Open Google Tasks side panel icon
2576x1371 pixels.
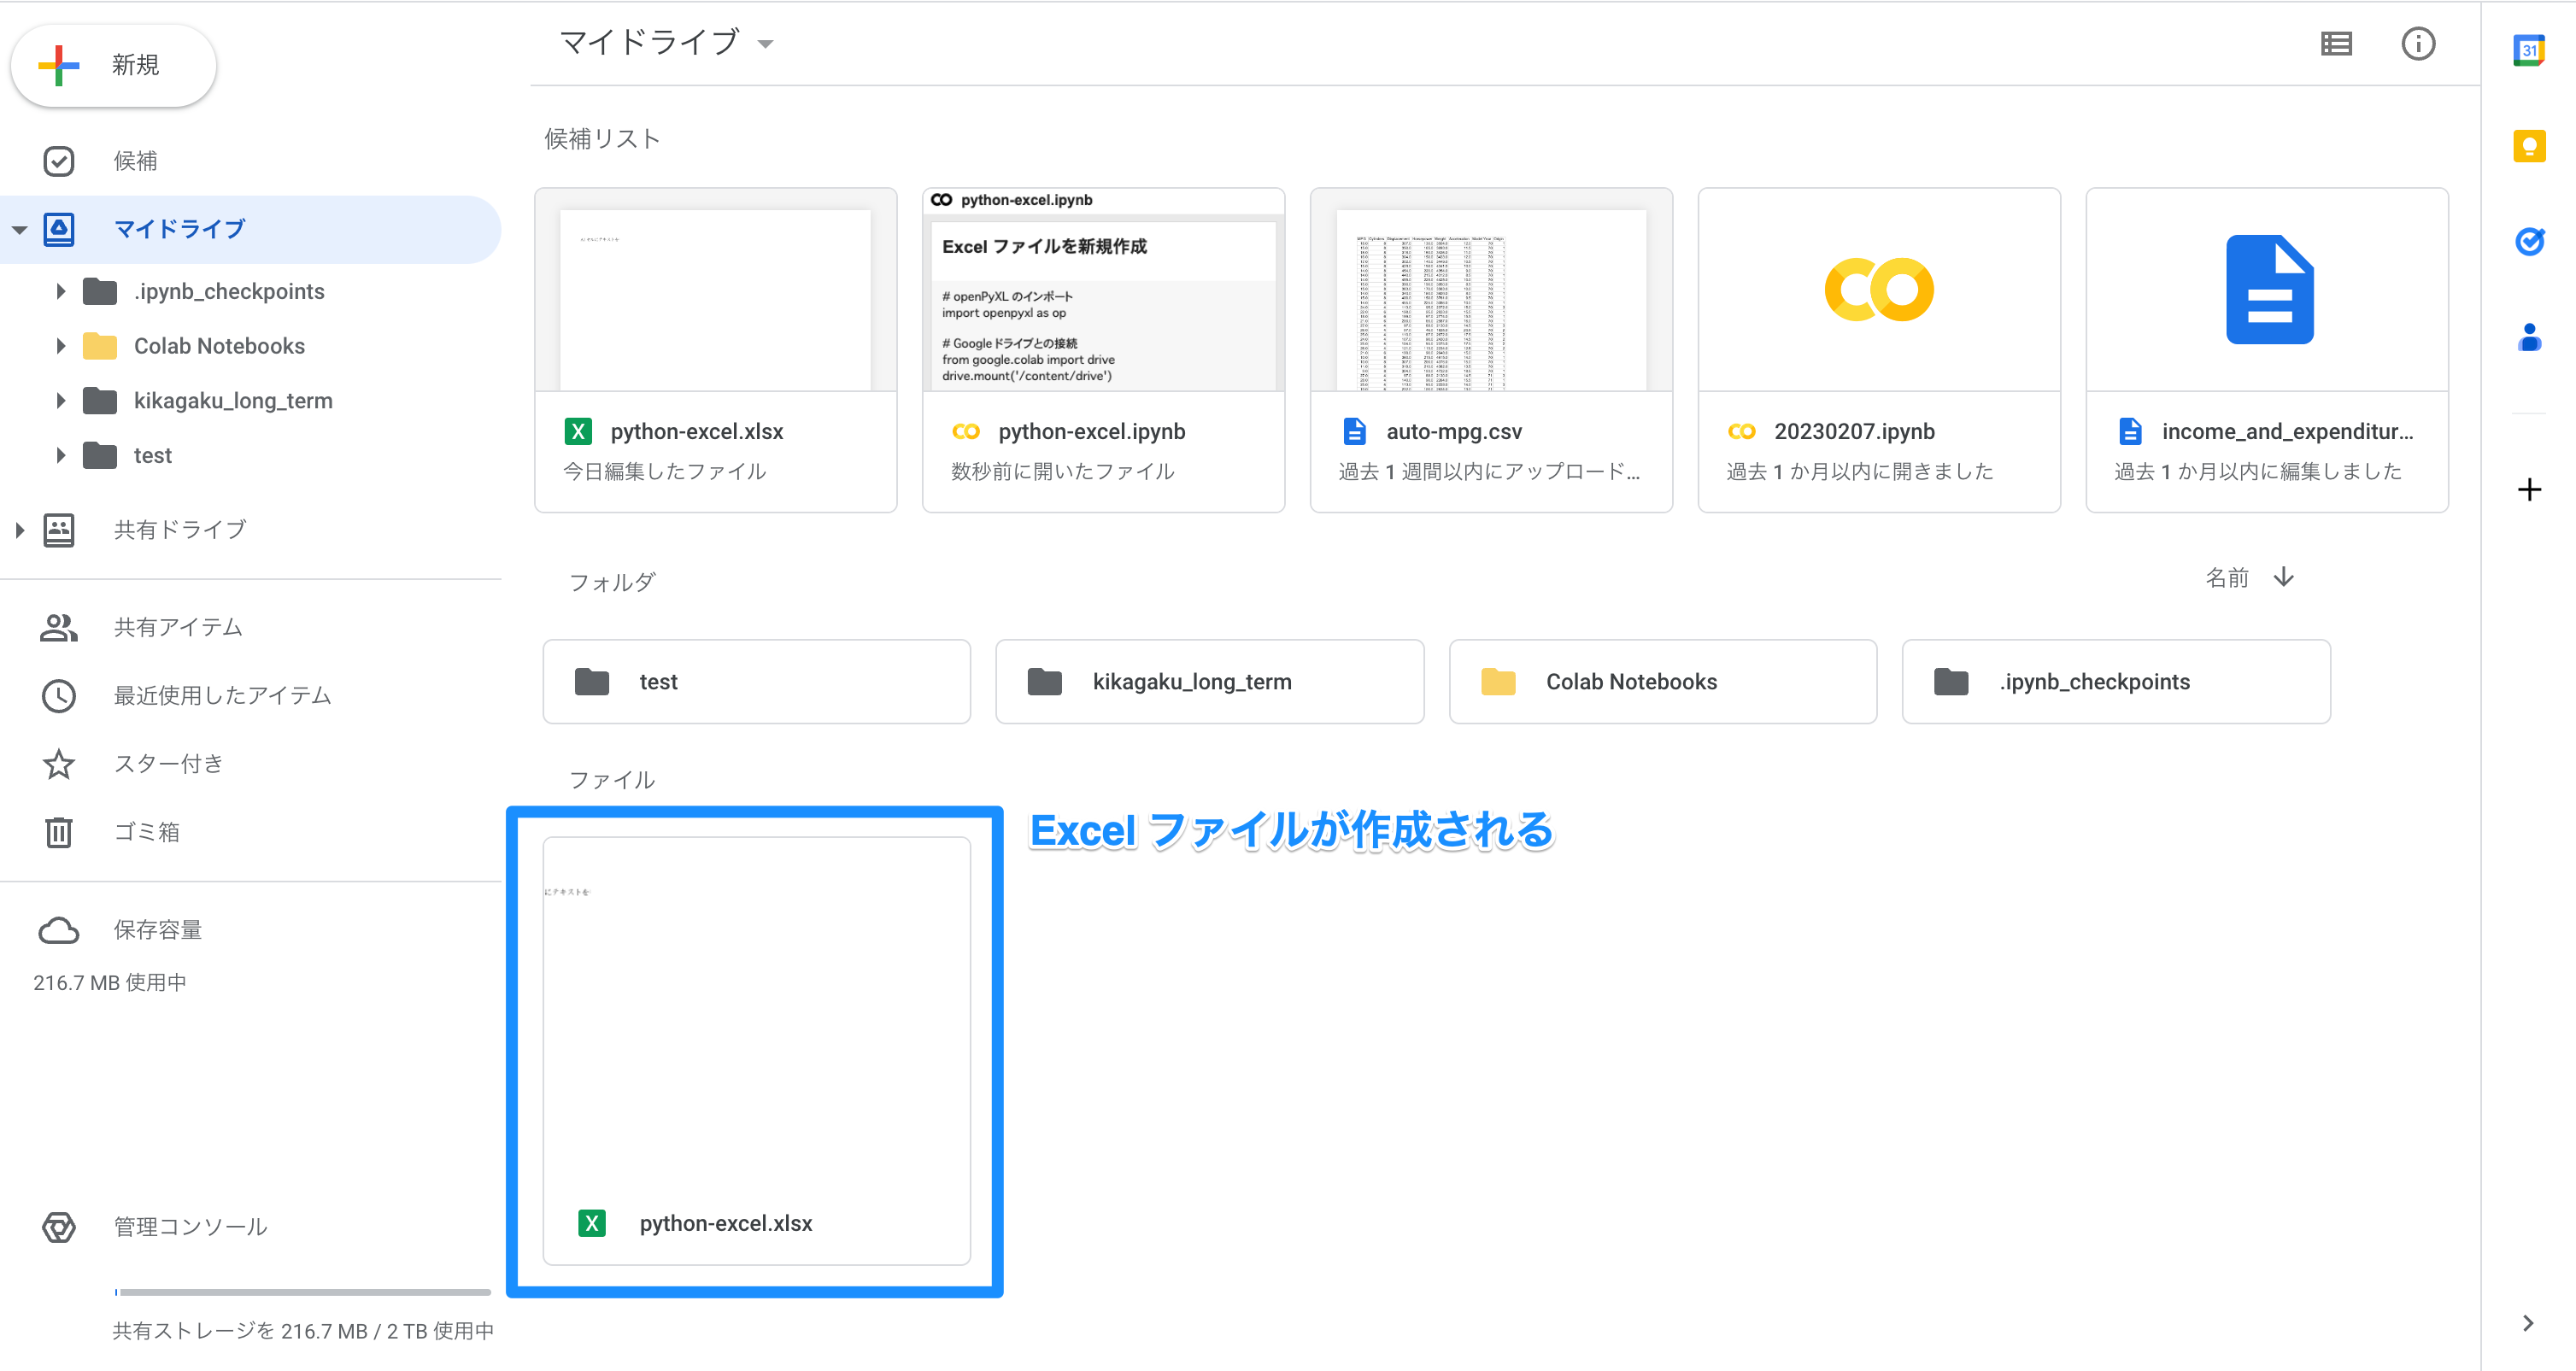click(2528, 241)
